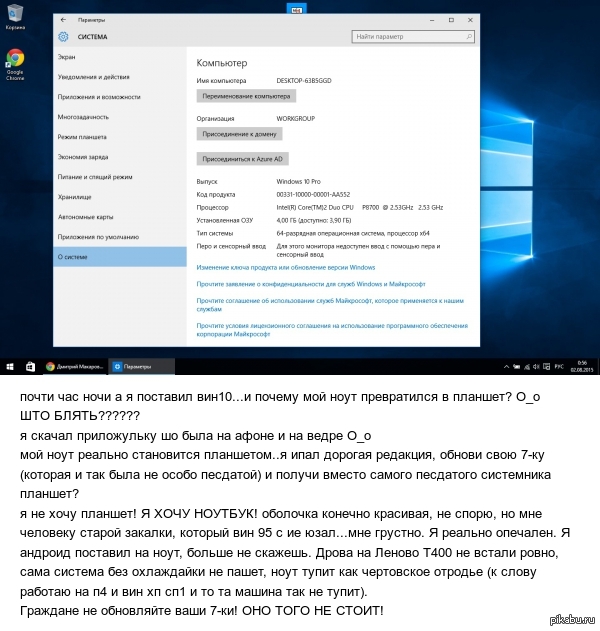
Task: Click the Windows 10 Pro edition value
Action: point(299,181)
